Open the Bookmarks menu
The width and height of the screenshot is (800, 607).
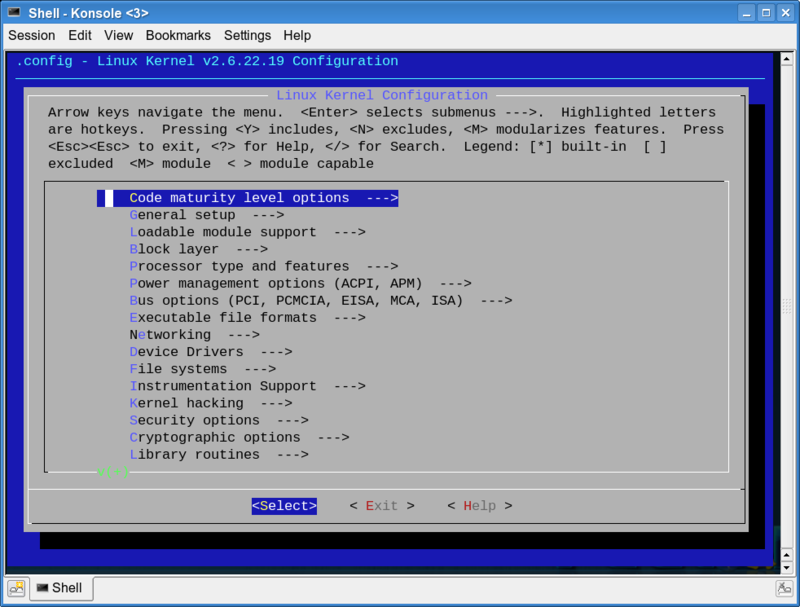tap(178, 35)
